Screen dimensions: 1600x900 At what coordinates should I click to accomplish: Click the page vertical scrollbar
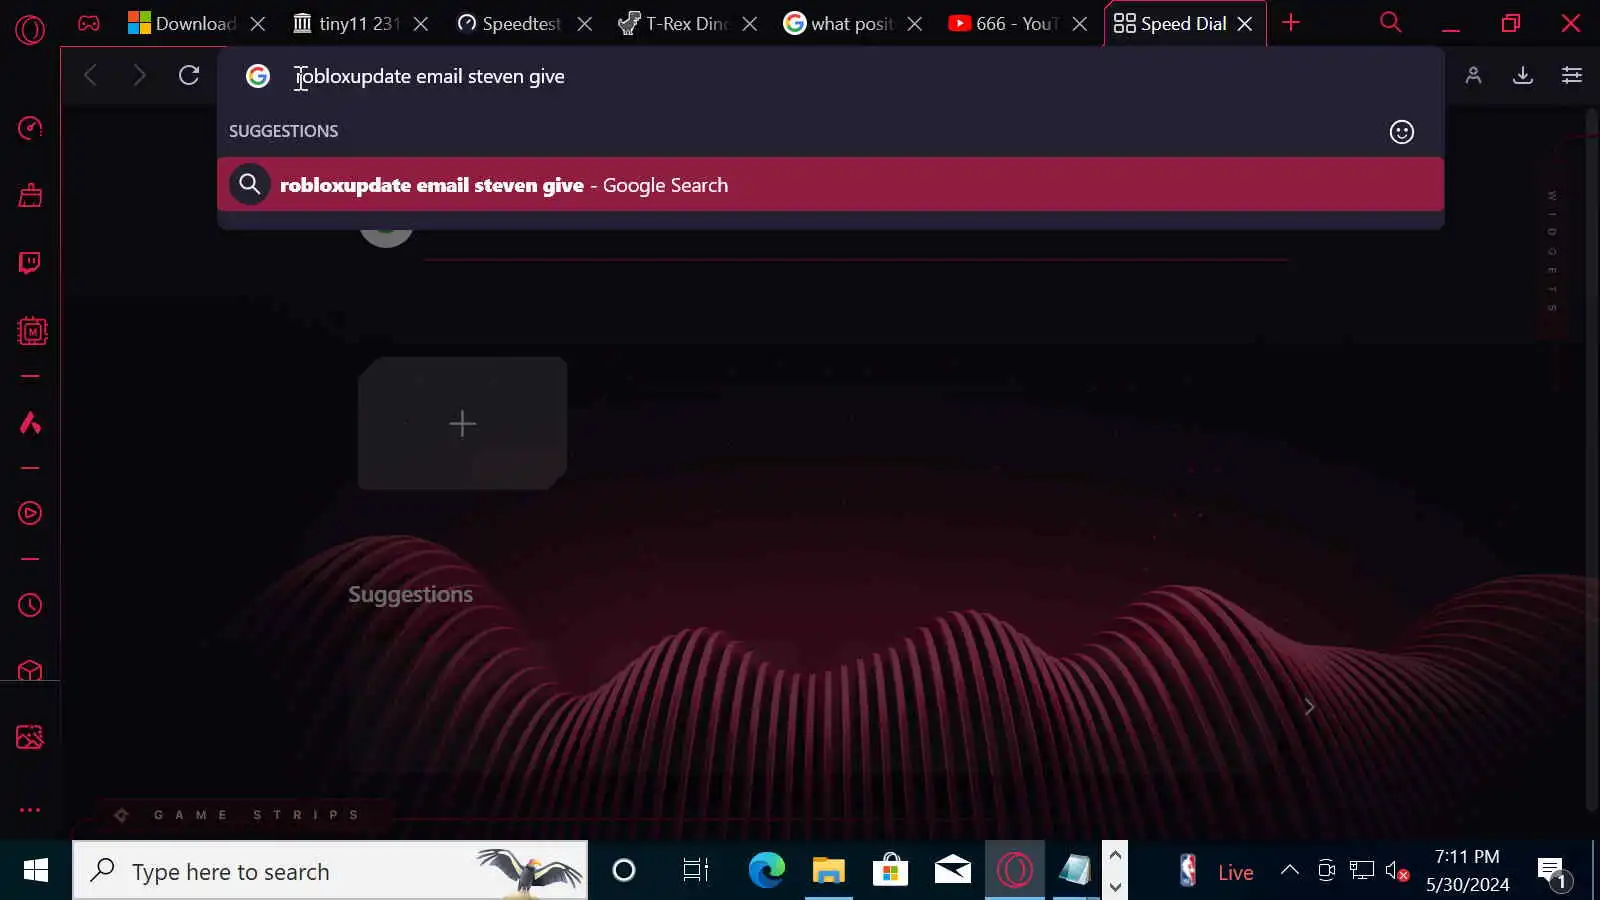pyautogui.click(x=1592, y=460)
